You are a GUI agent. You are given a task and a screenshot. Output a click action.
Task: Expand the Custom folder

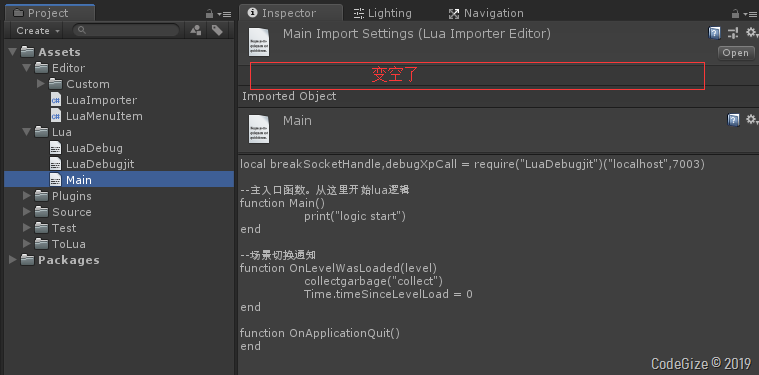tap(41, 84)
